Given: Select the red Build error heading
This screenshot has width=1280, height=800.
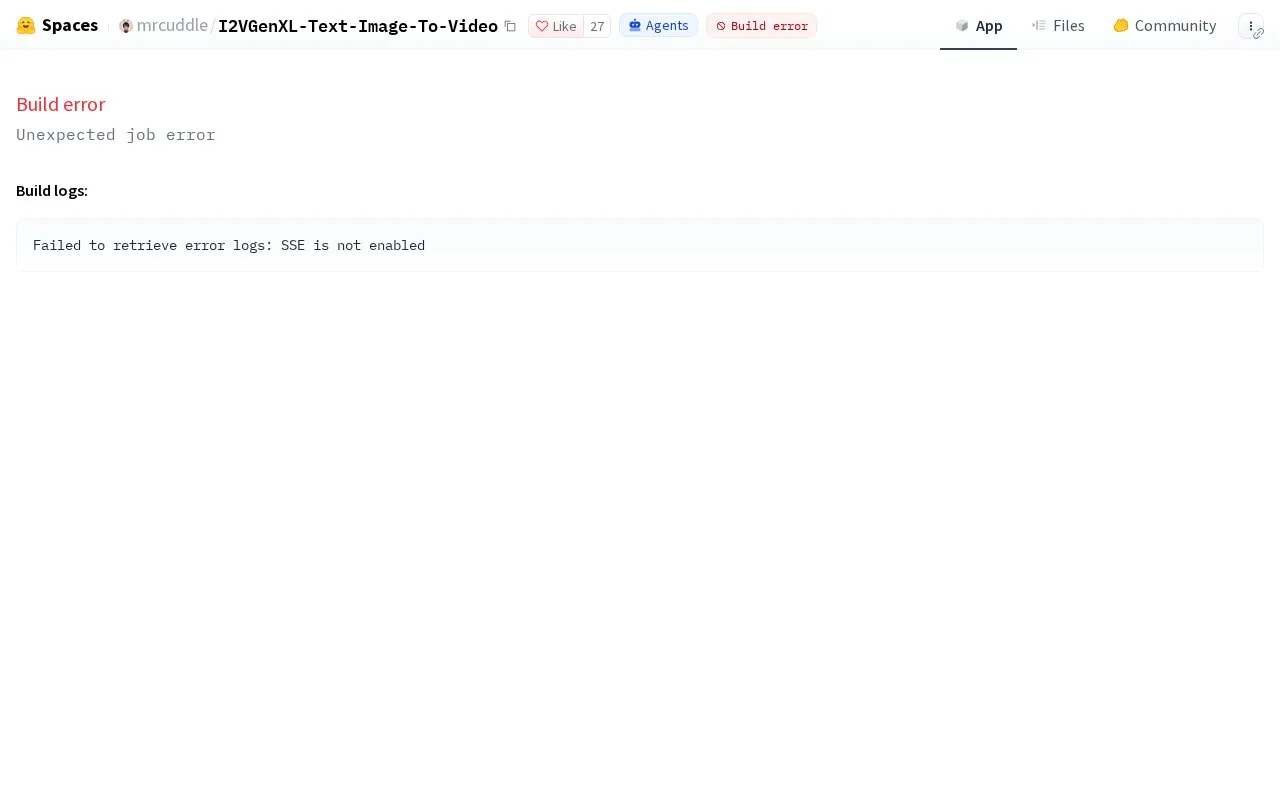Looking at the screenshot, I should [61, 104].
